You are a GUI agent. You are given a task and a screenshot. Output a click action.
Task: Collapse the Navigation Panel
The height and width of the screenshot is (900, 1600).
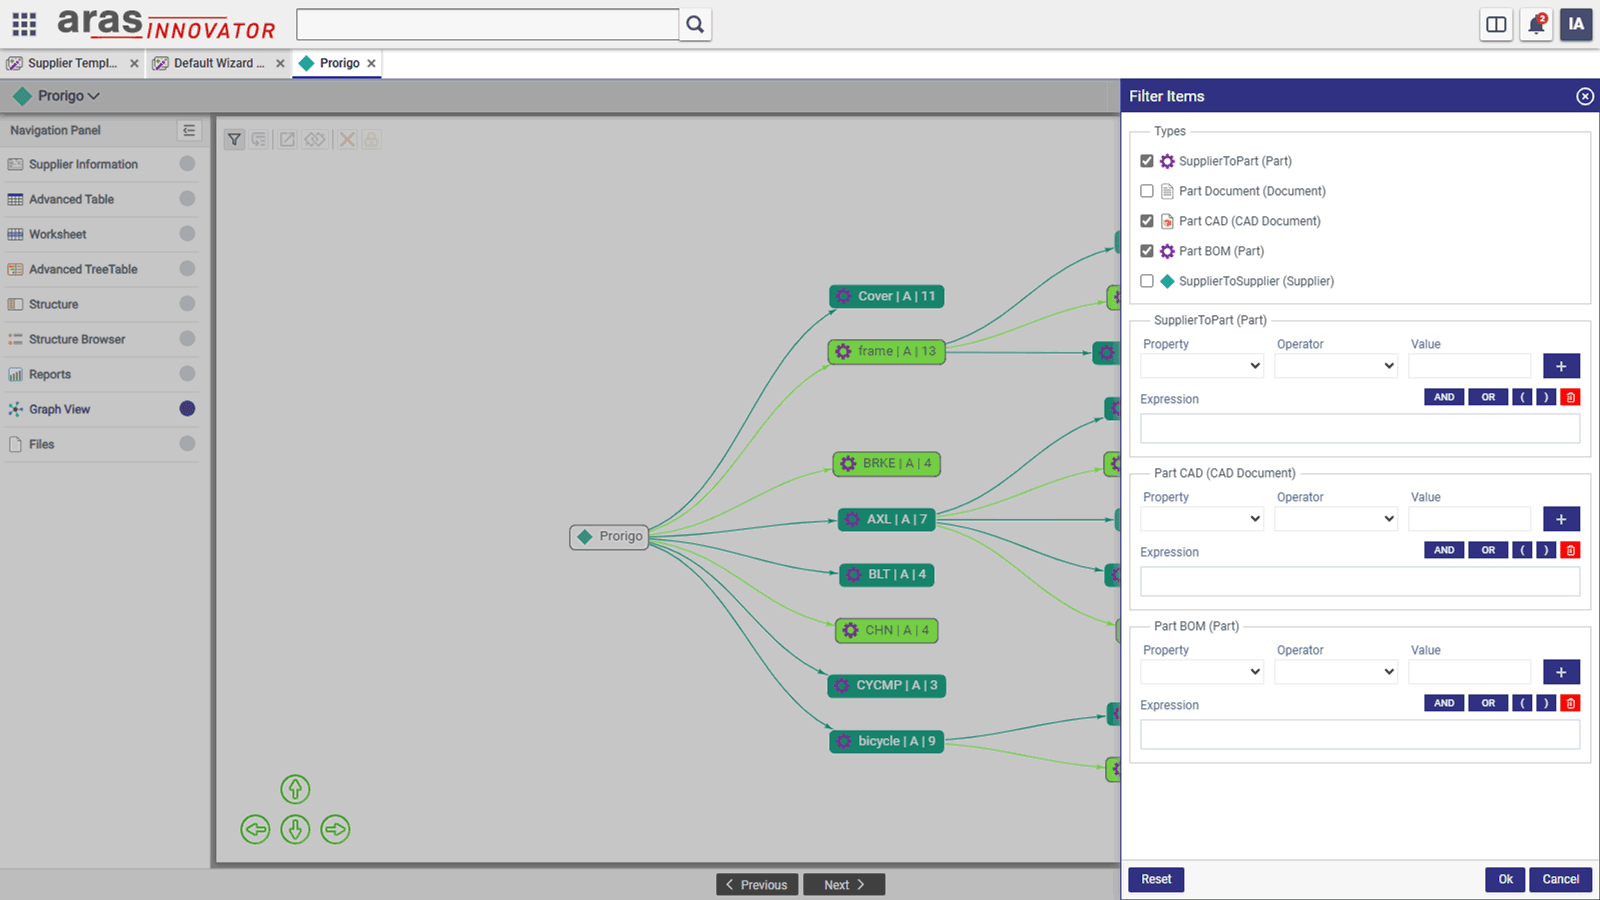click(189, 130)
